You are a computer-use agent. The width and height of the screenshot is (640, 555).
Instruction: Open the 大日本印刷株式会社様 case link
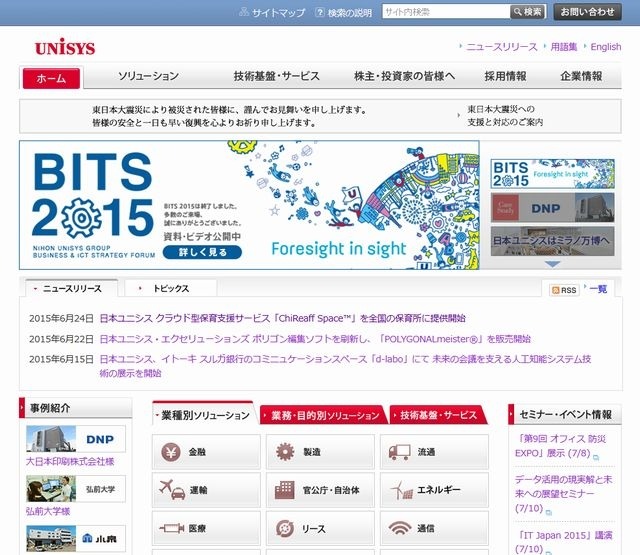(70, 462)
